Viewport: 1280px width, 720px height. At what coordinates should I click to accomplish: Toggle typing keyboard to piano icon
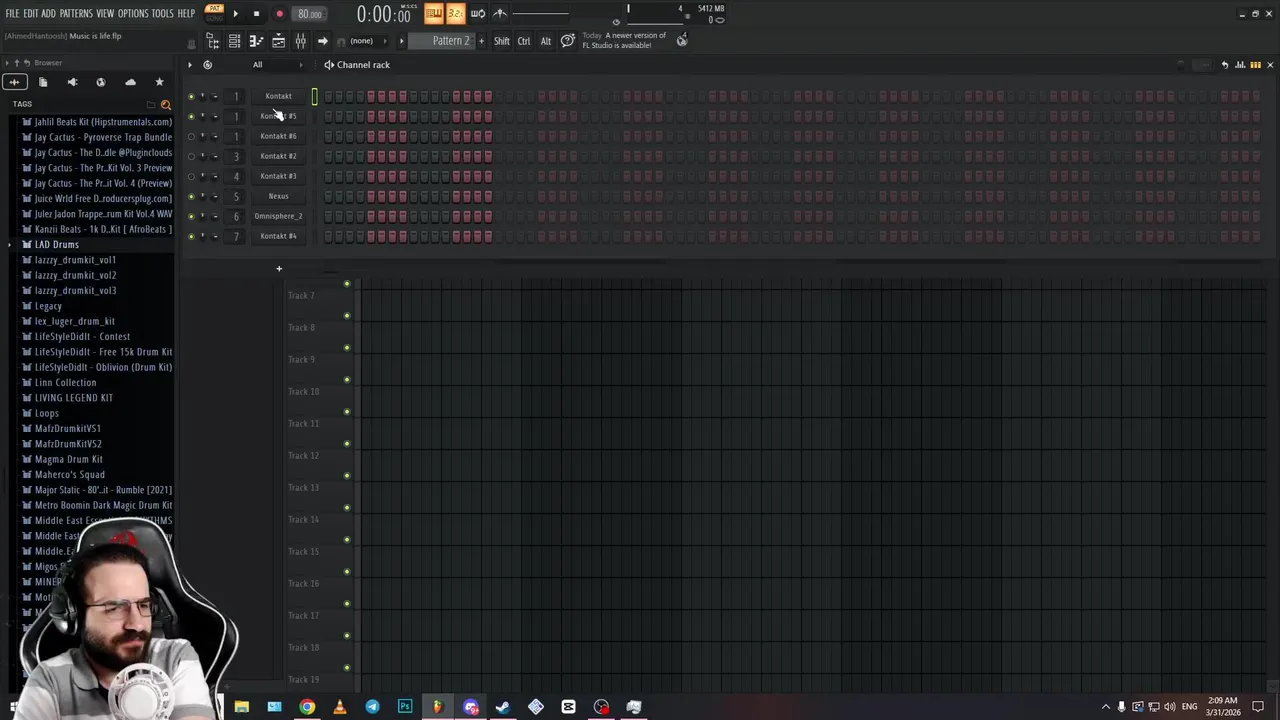[x=433, y=14]
